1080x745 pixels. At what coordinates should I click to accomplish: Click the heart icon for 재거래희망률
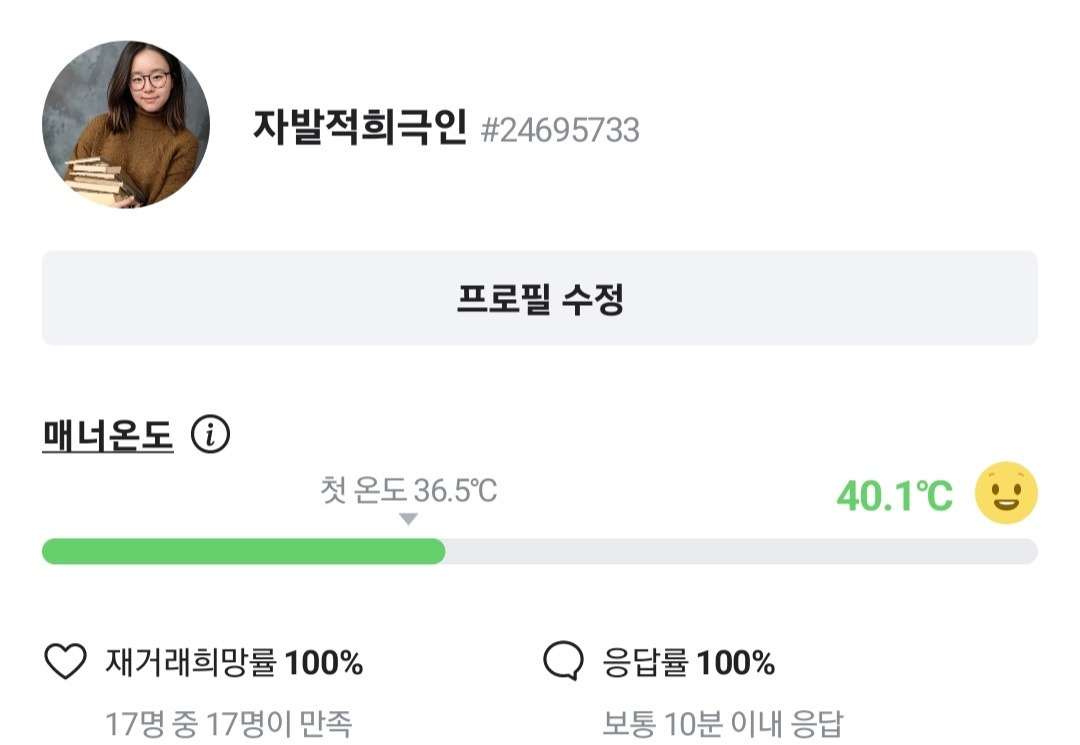pyautogui.click(x=66, y=662)
